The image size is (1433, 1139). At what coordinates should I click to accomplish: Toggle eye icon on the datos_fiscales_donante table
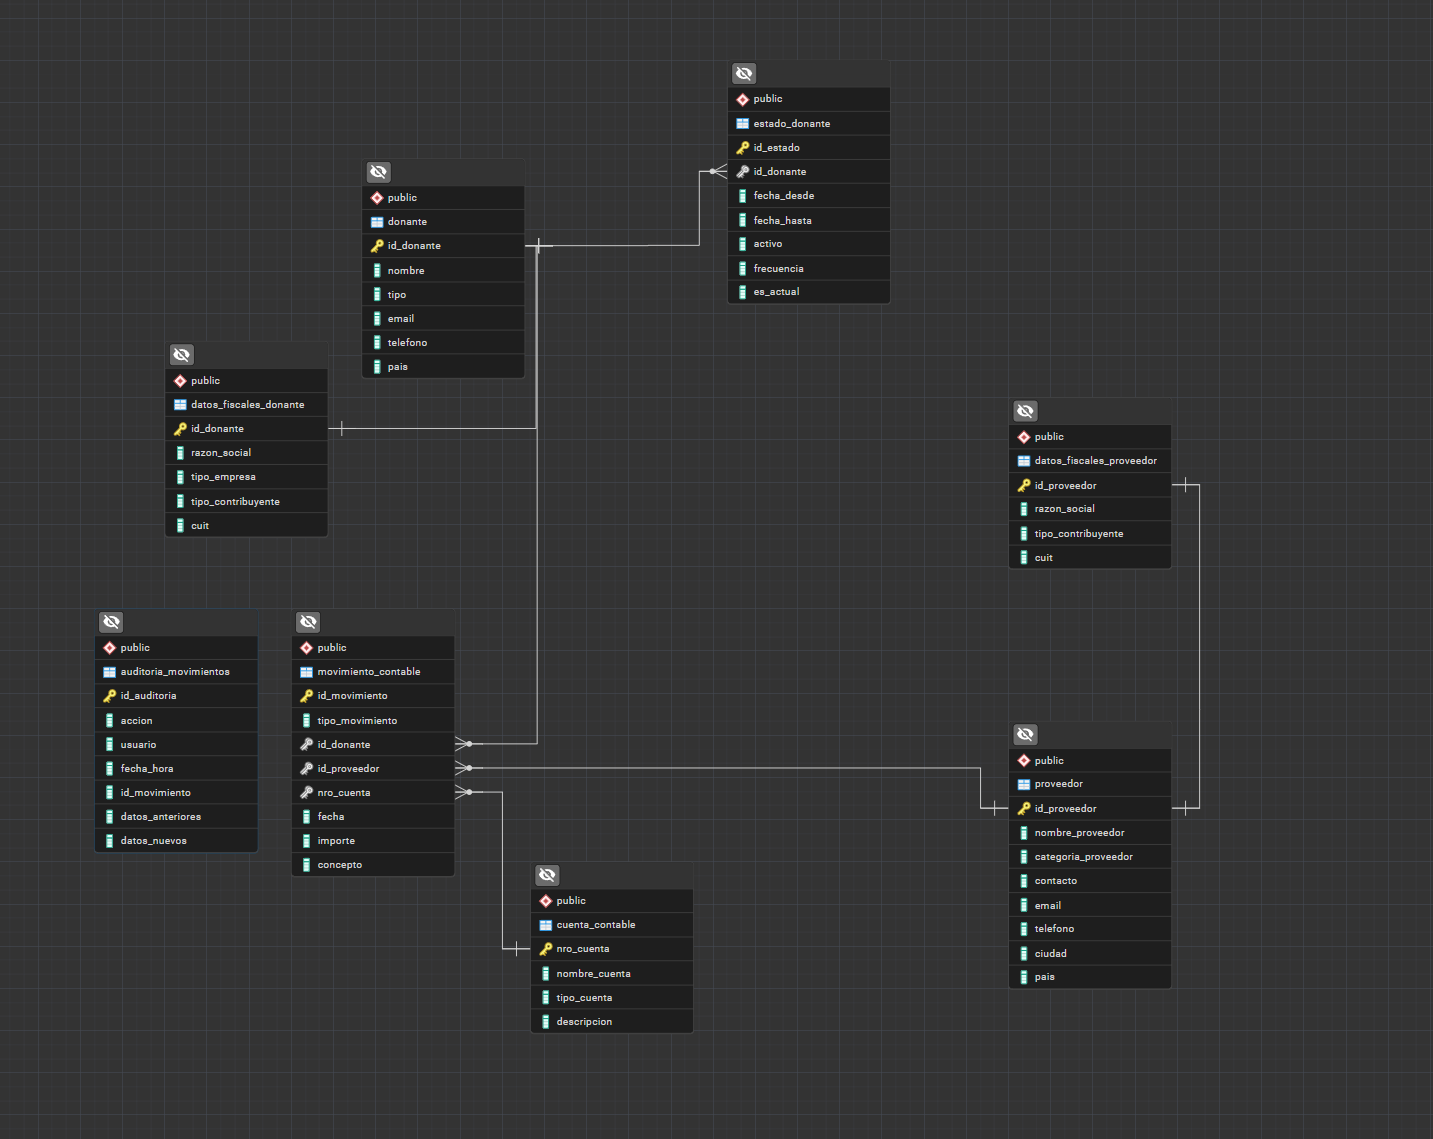pyautogui.click(x=181, y=355)
